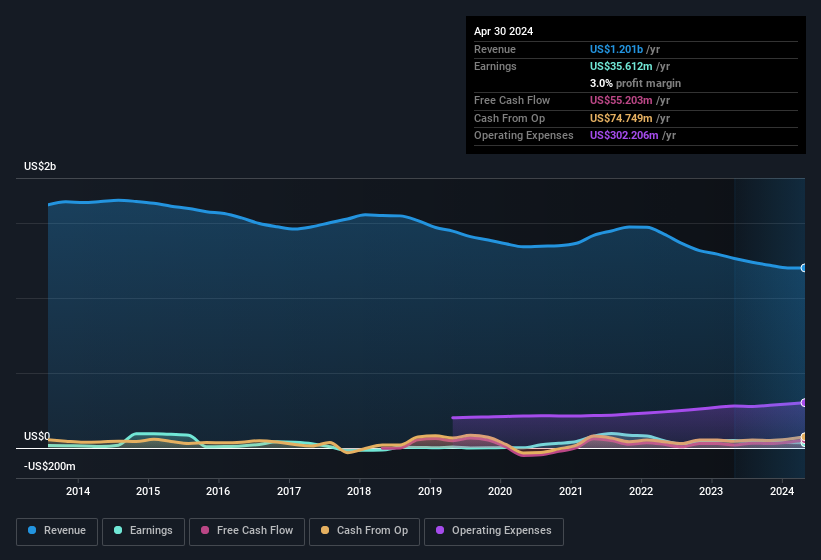Screen dimensions: 821x560
Task: Click the -US$200m y-axis label
Action: coord(50,466)
